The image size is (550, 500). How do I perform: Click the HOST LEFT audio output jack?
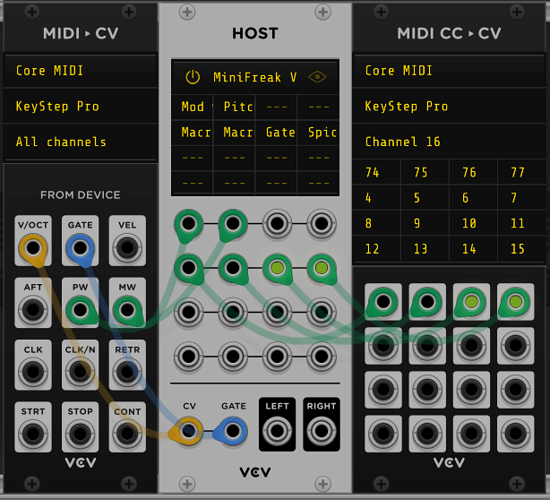(x=277, y=431)
